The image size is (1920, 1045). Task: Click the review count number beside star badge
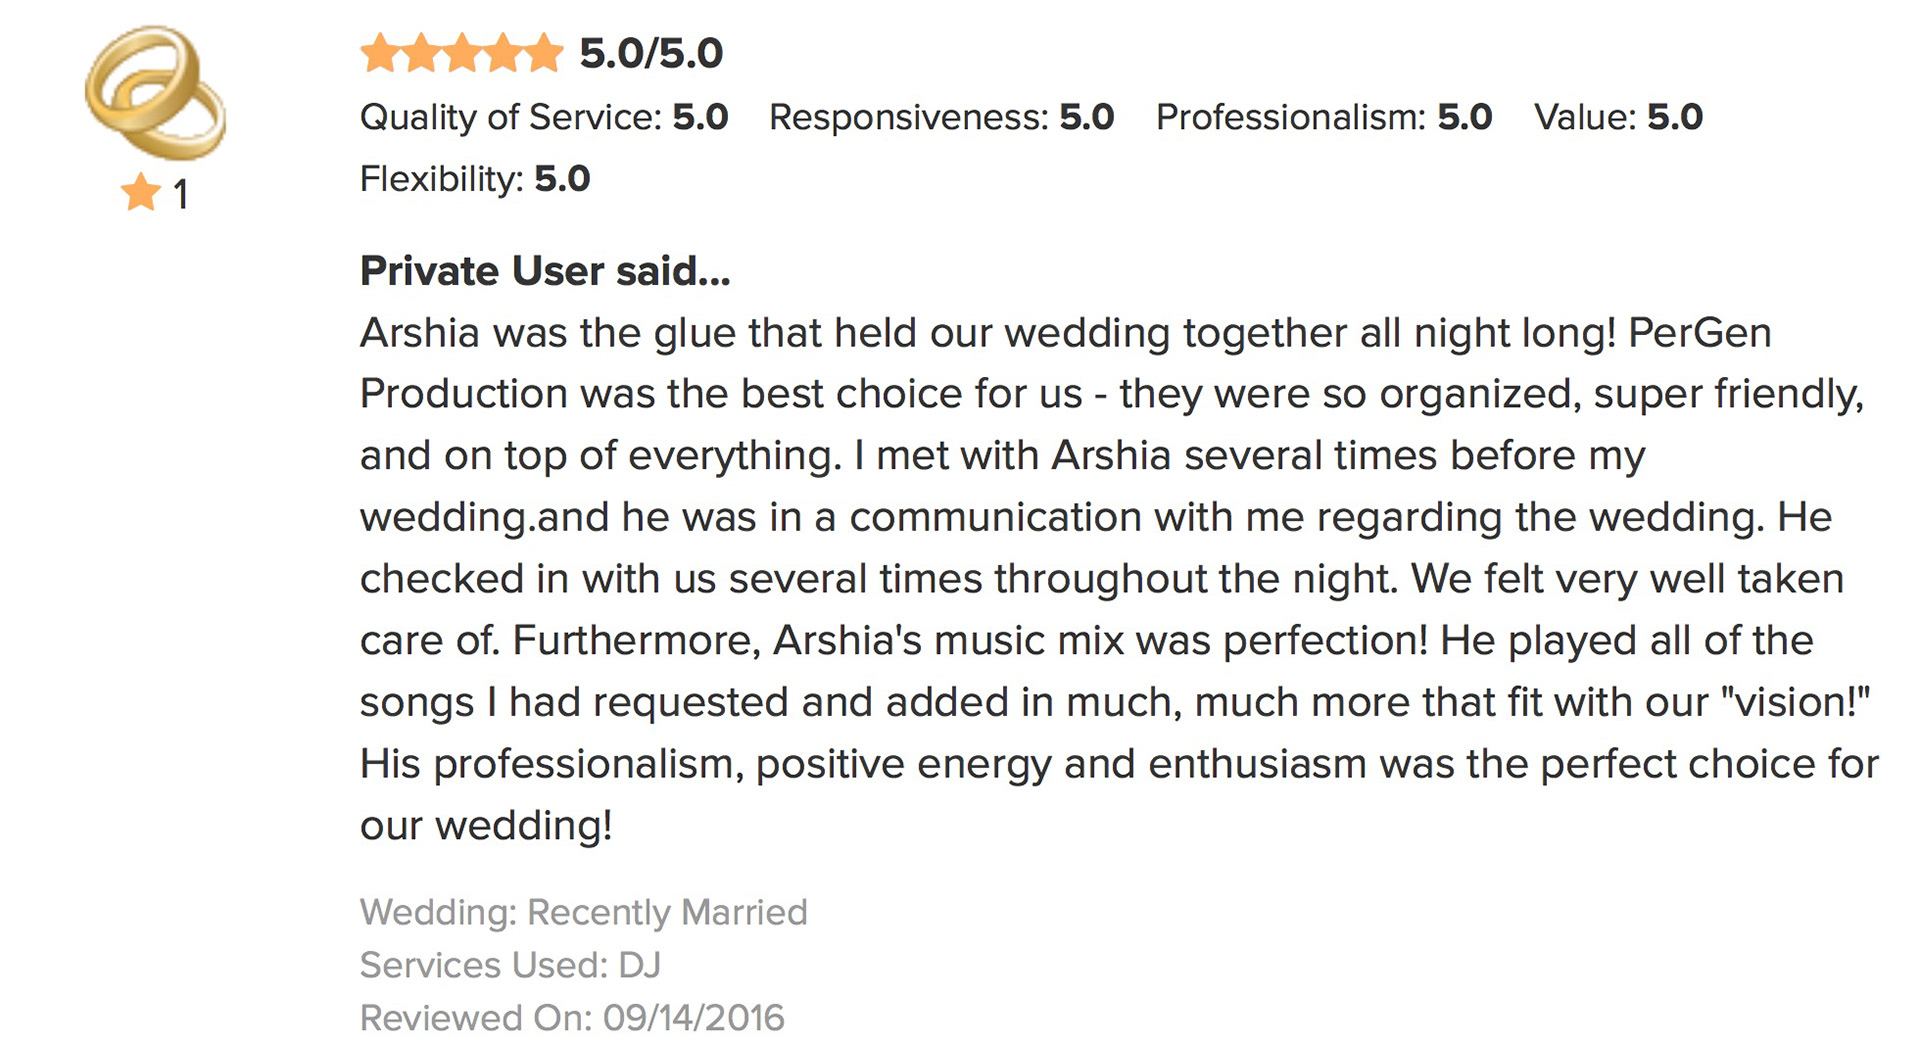tap(181, 193)
